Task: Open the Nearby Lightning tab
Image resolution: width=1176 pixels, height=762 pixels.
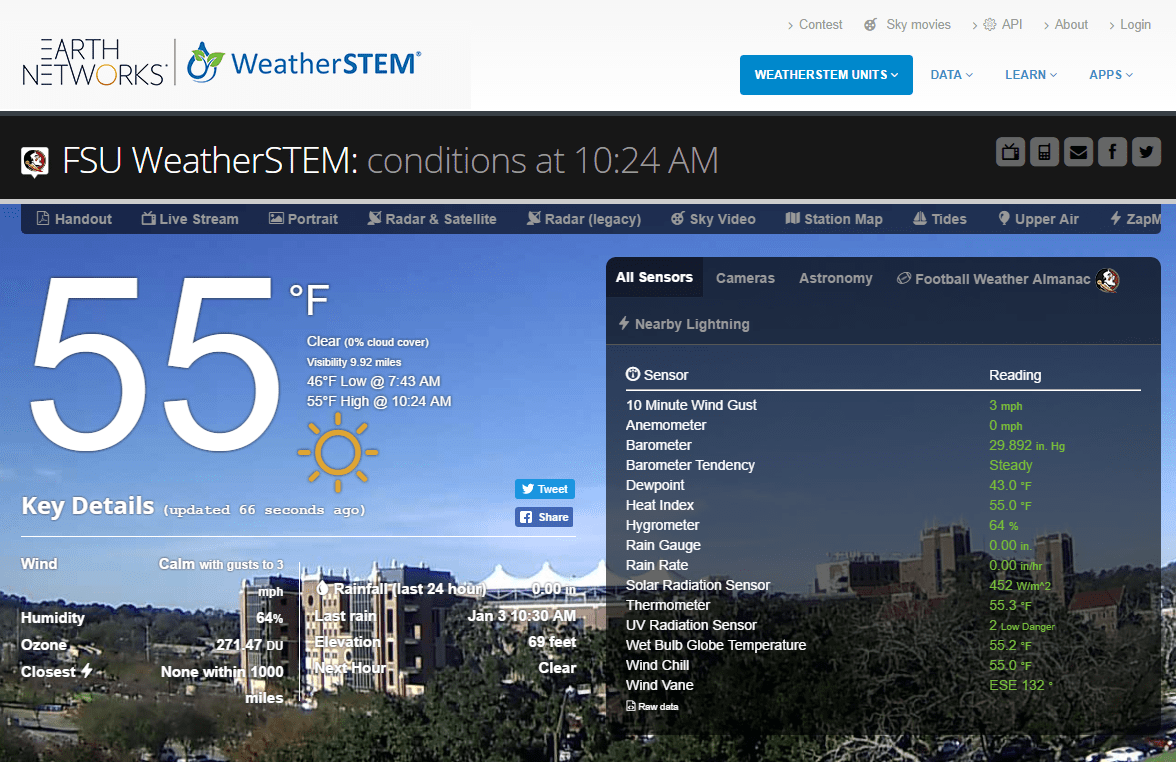Action: pyautogui.click(x=684, y=324)
